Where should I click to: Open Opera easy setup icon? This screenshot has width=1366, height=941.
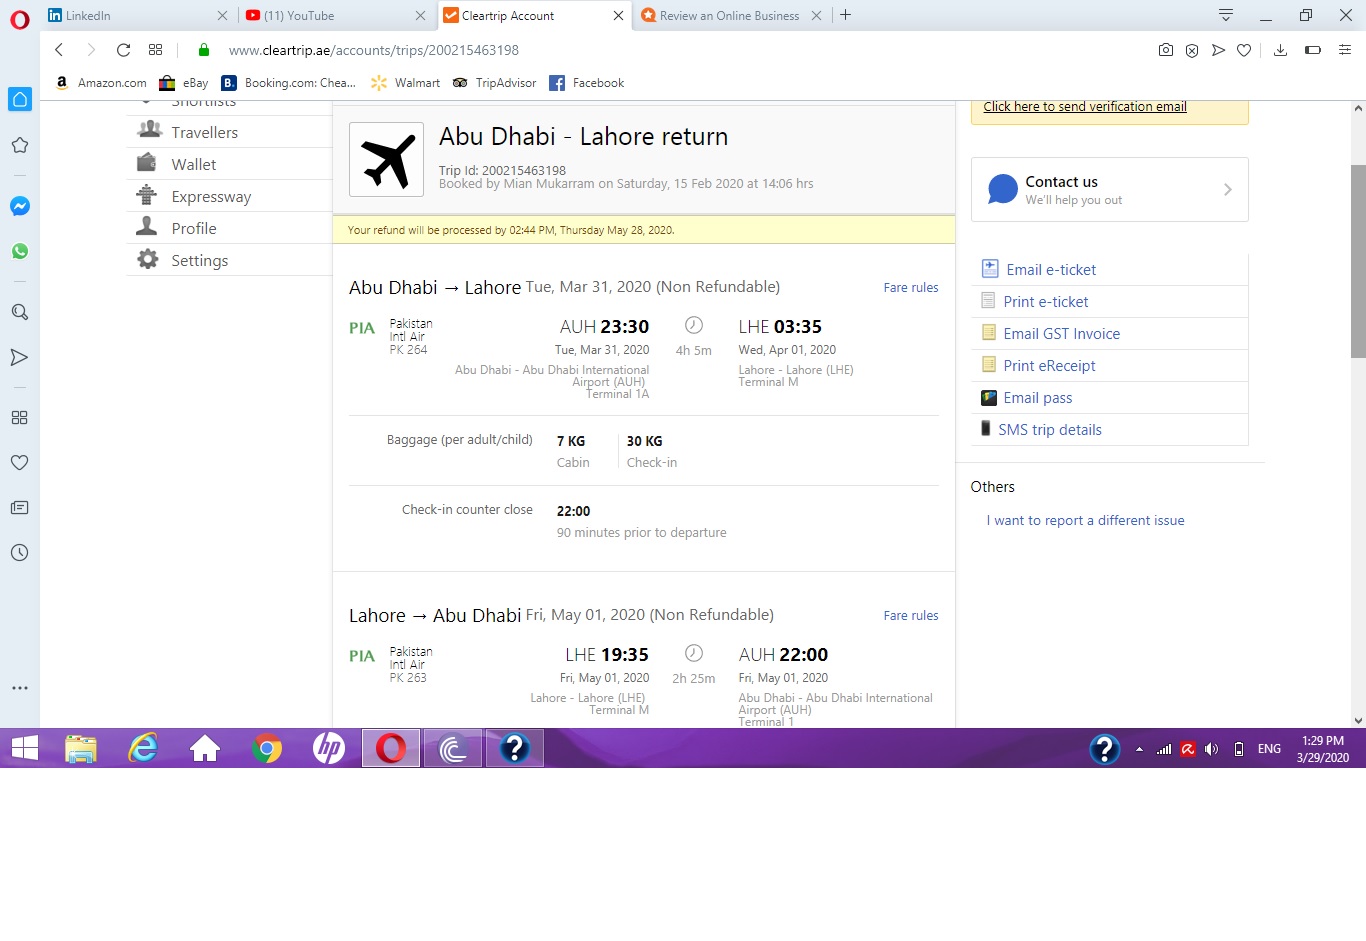(1345, 50)
